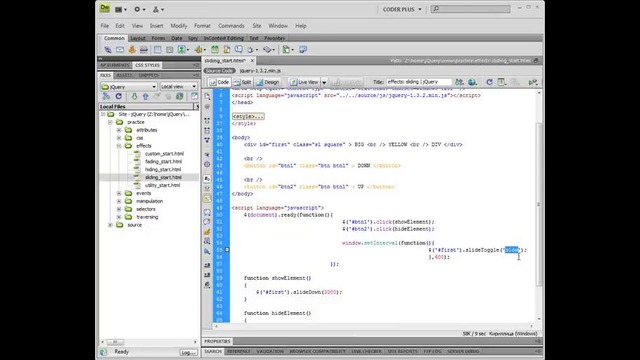Image resolution: width=640 pixels, height=360 pixels.
Task: Insert an Email Link
Action: click(x=120, y=49)
